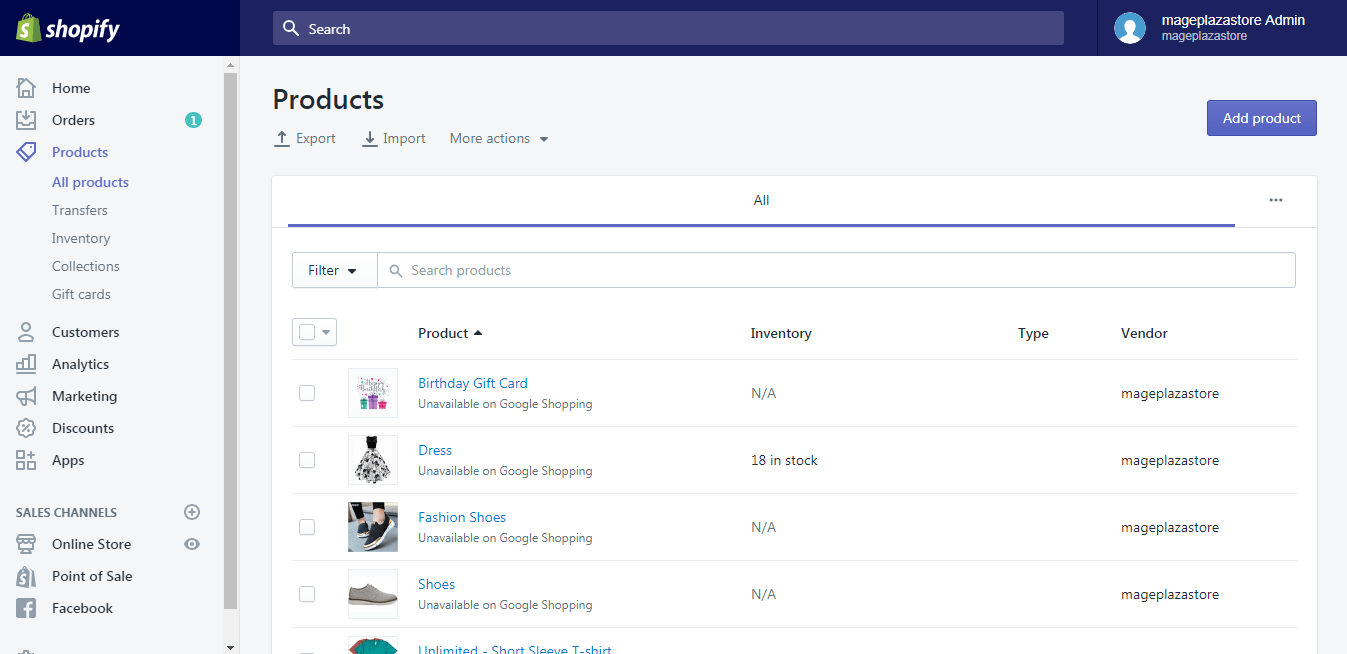This screenshot has width=1347, height=654.
Task: Switch to the All products tab
Action: pyautogui.click(x=90, y=181)
